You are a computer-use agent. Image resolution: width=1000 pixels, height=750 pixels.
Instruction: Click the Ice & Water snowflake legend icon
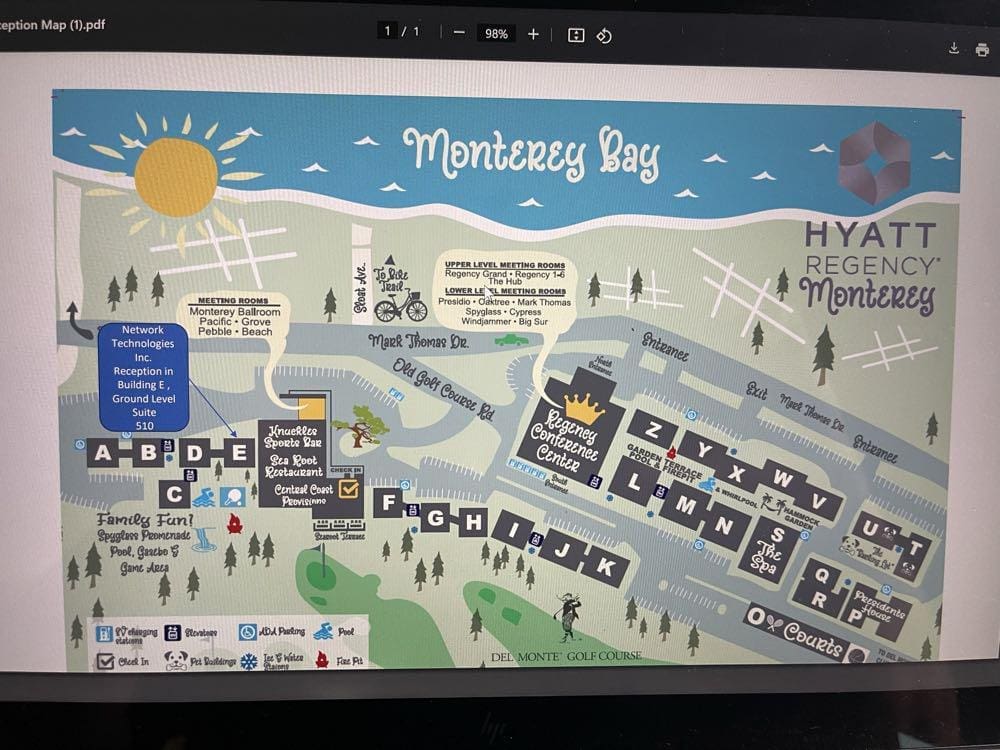pyautogui.click(x=248, y=661)
